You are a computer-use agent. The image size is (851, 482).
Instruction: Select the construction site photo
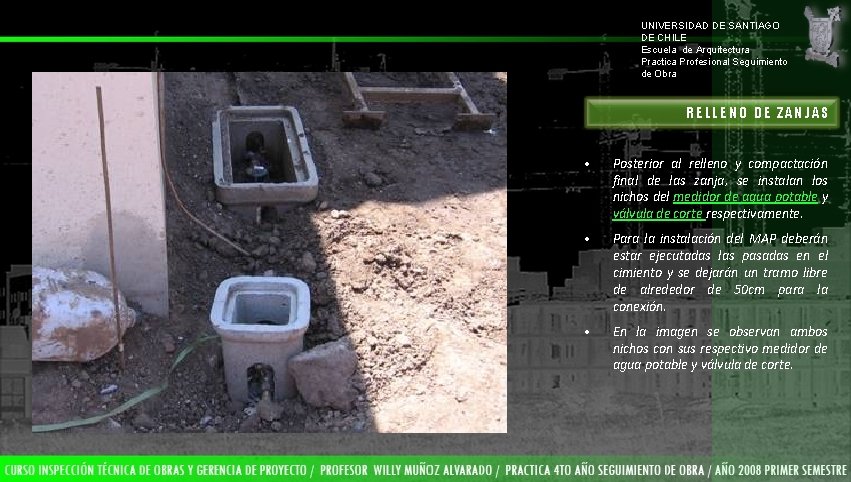(269, 252)
